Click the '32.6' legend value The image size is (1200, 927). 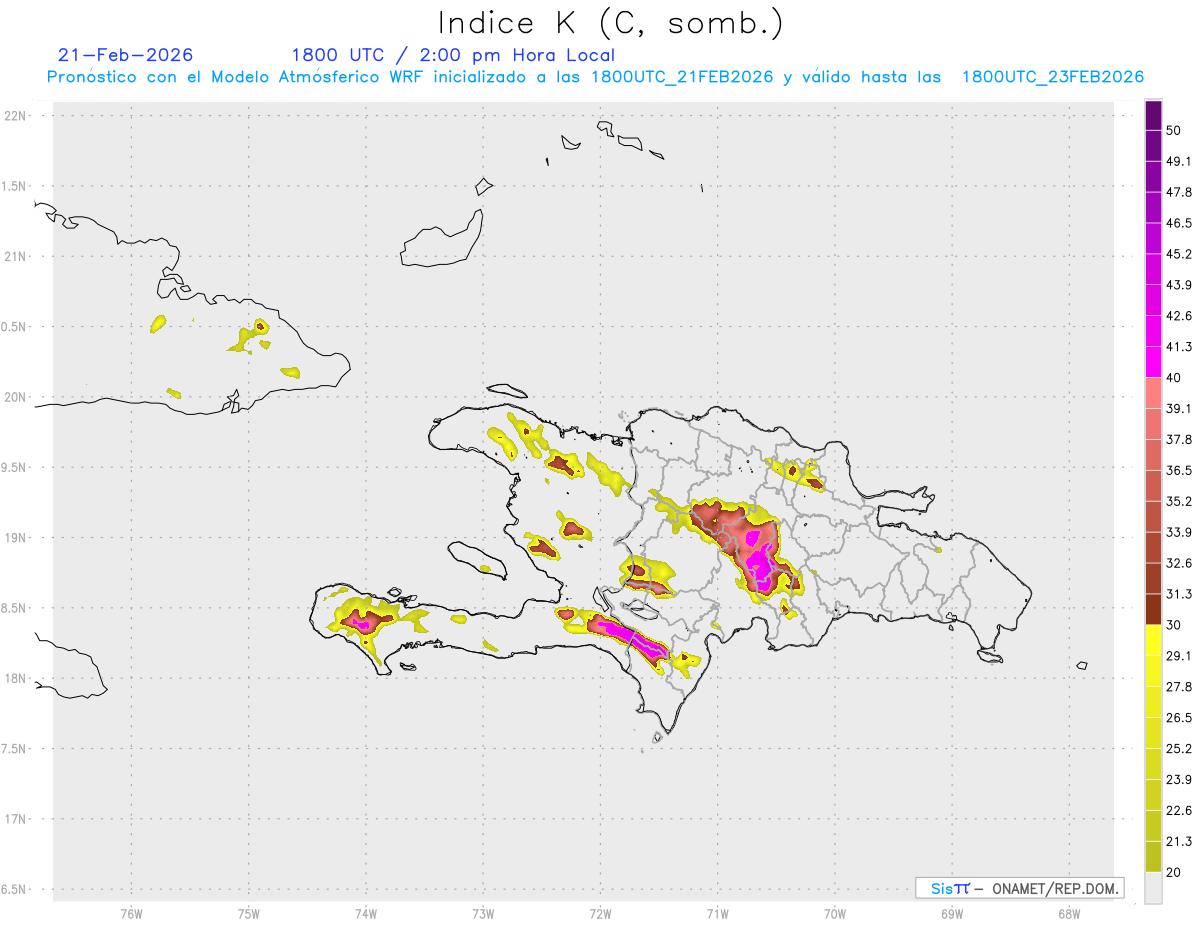click(1179, 563)
